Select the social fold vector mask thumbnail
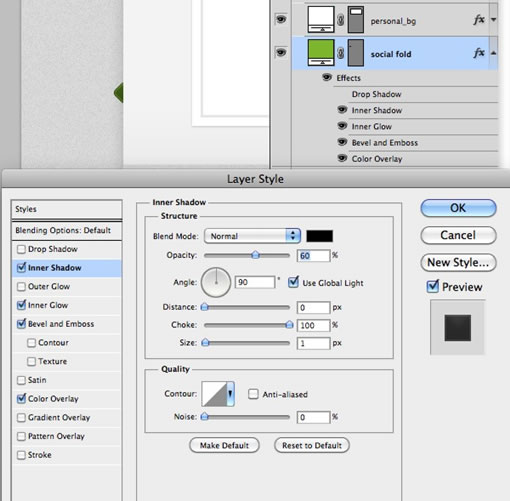 pos(355,53)
